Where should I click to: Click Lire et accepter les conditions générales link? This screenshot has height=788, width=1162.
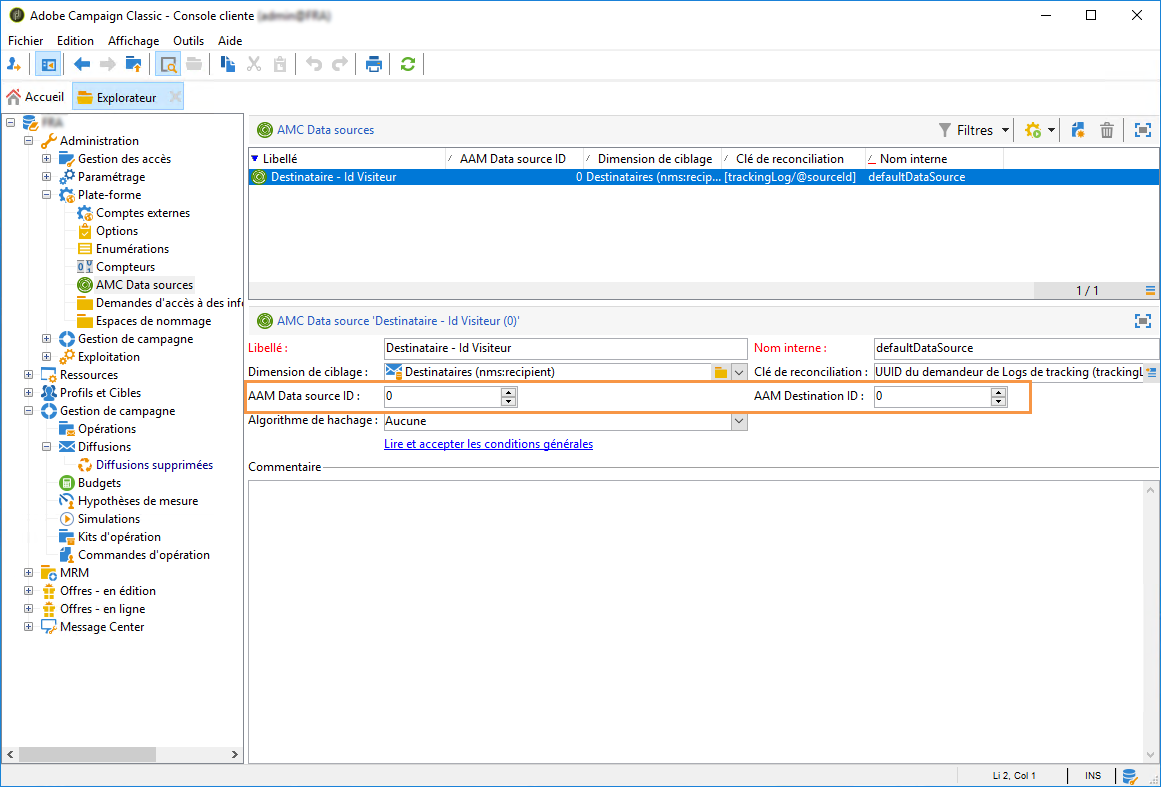488,444
